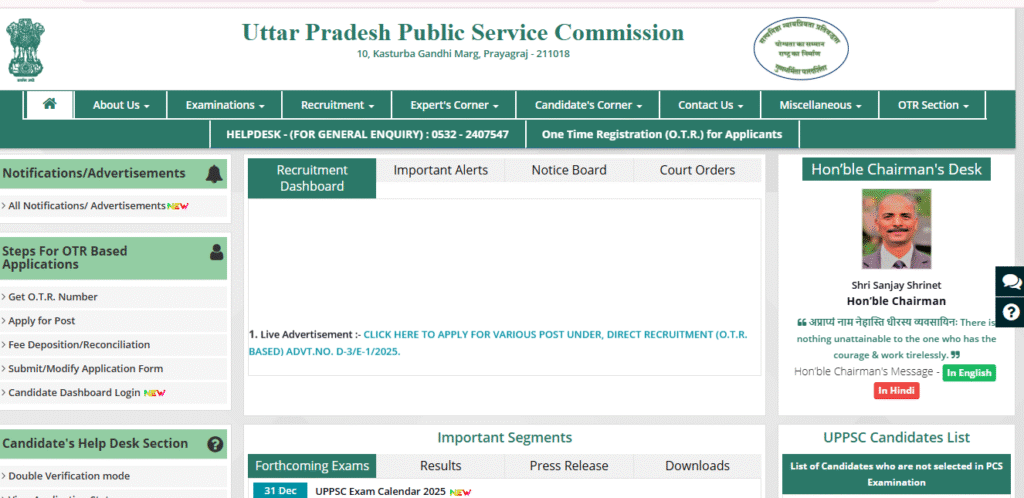Click the question mark icon in Help Desk Section

click(x=215, y=444)
